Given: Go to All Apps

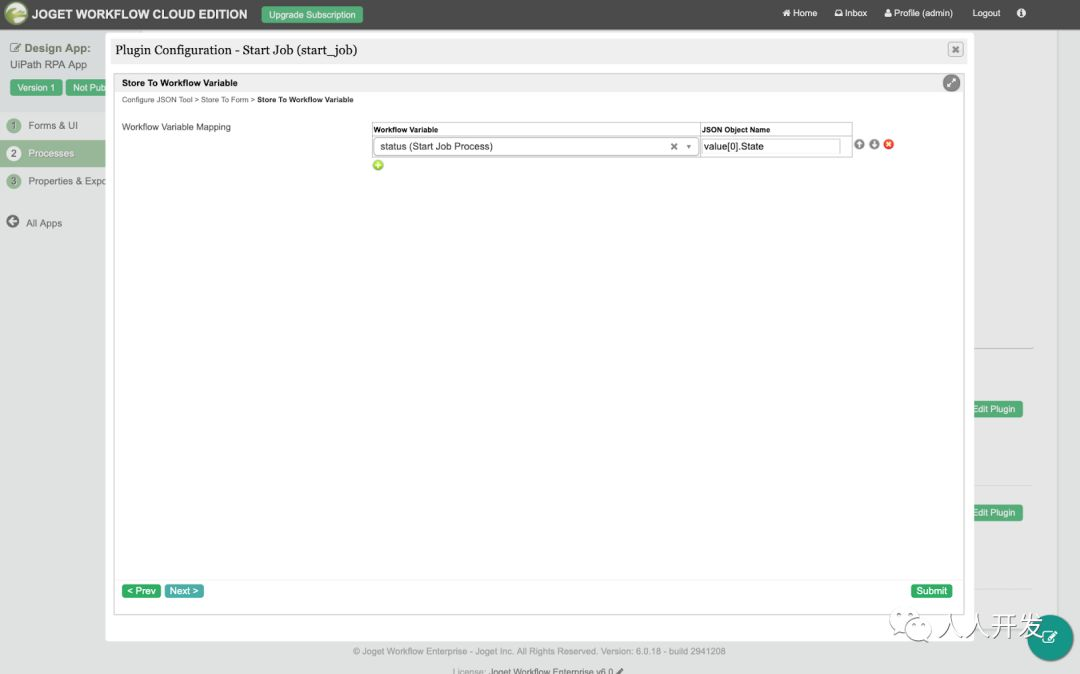Looking at the screenshot, I should 44,223.
